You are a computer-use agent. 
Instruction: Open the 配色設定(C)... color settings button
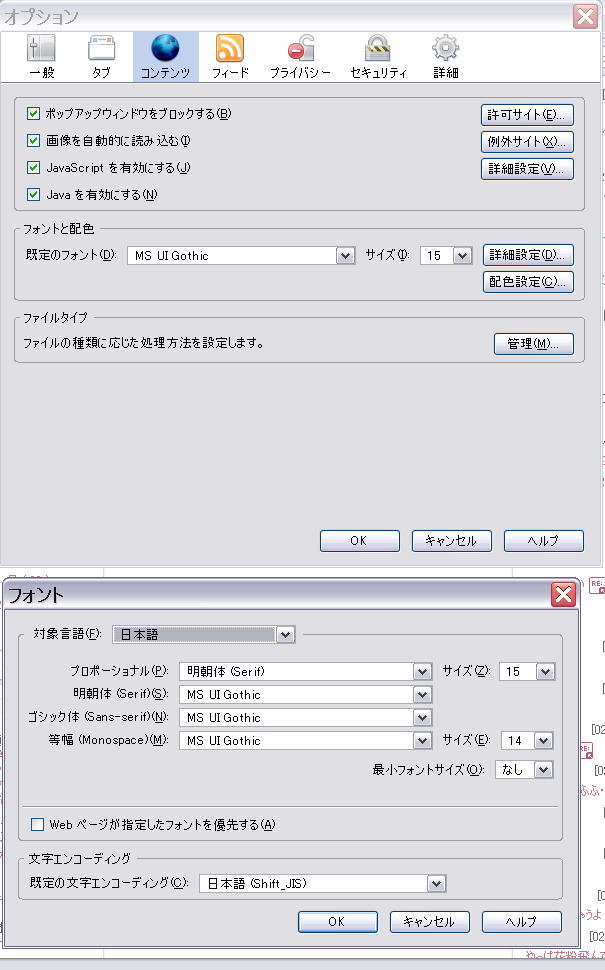tap(528, 282)
